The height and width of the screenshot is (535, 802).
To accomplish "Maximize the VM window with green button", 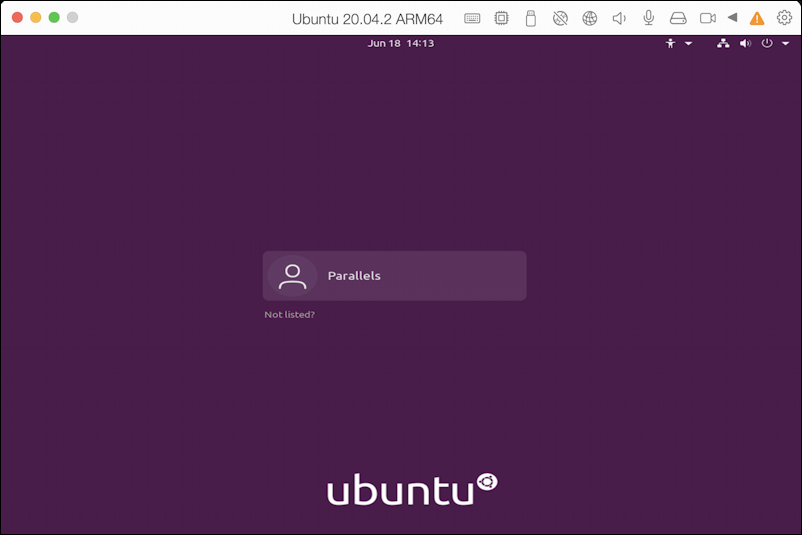I will pyautogui.click(x=54, y=17).
